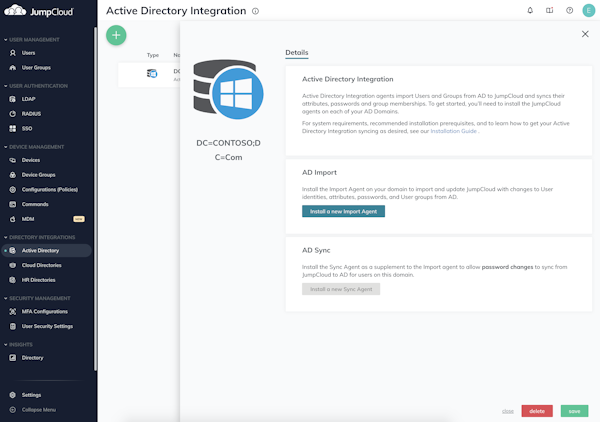The width and height of the screenshot is (600, 422).
Task: Click the info icon beside page title
Action: (x=256, y=12)
